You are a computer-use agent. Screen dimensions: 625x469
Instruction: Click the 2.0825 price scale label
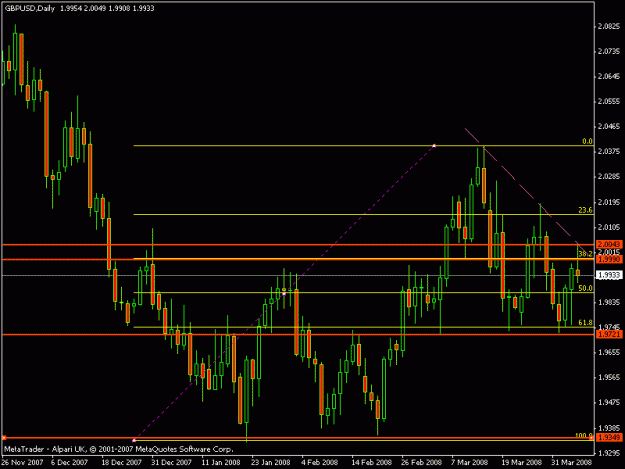click(609, 26)
